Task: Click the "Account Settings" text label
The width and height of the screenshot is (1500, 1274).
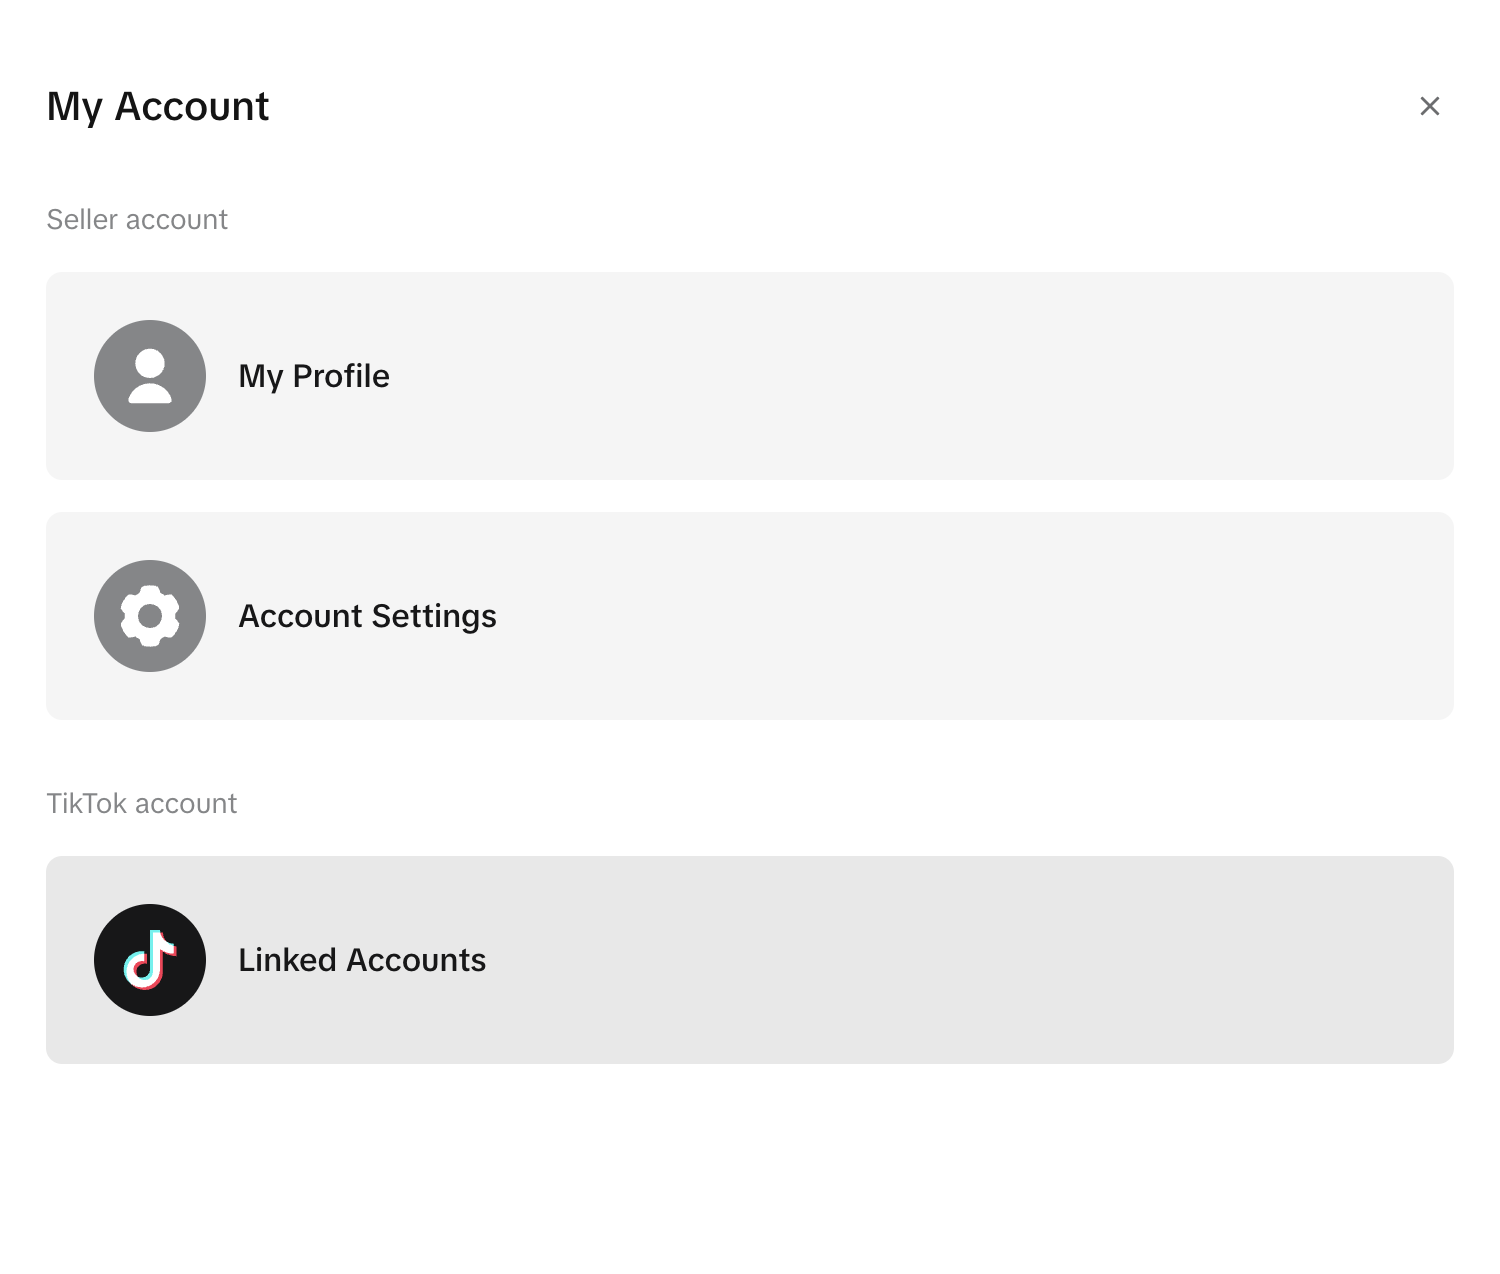Action: point(367,616)
